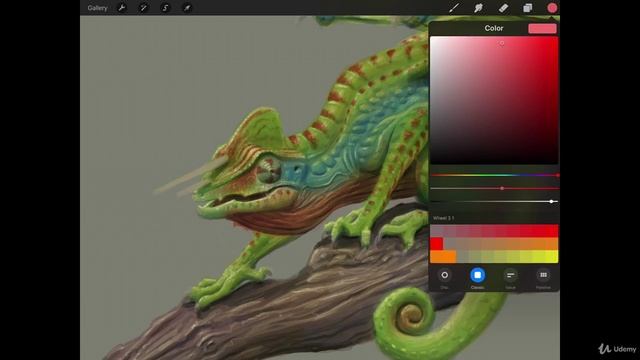Adjust the saturation slider below hue
The width and height of the screenshot is (640, 360).
coord(494,188)
